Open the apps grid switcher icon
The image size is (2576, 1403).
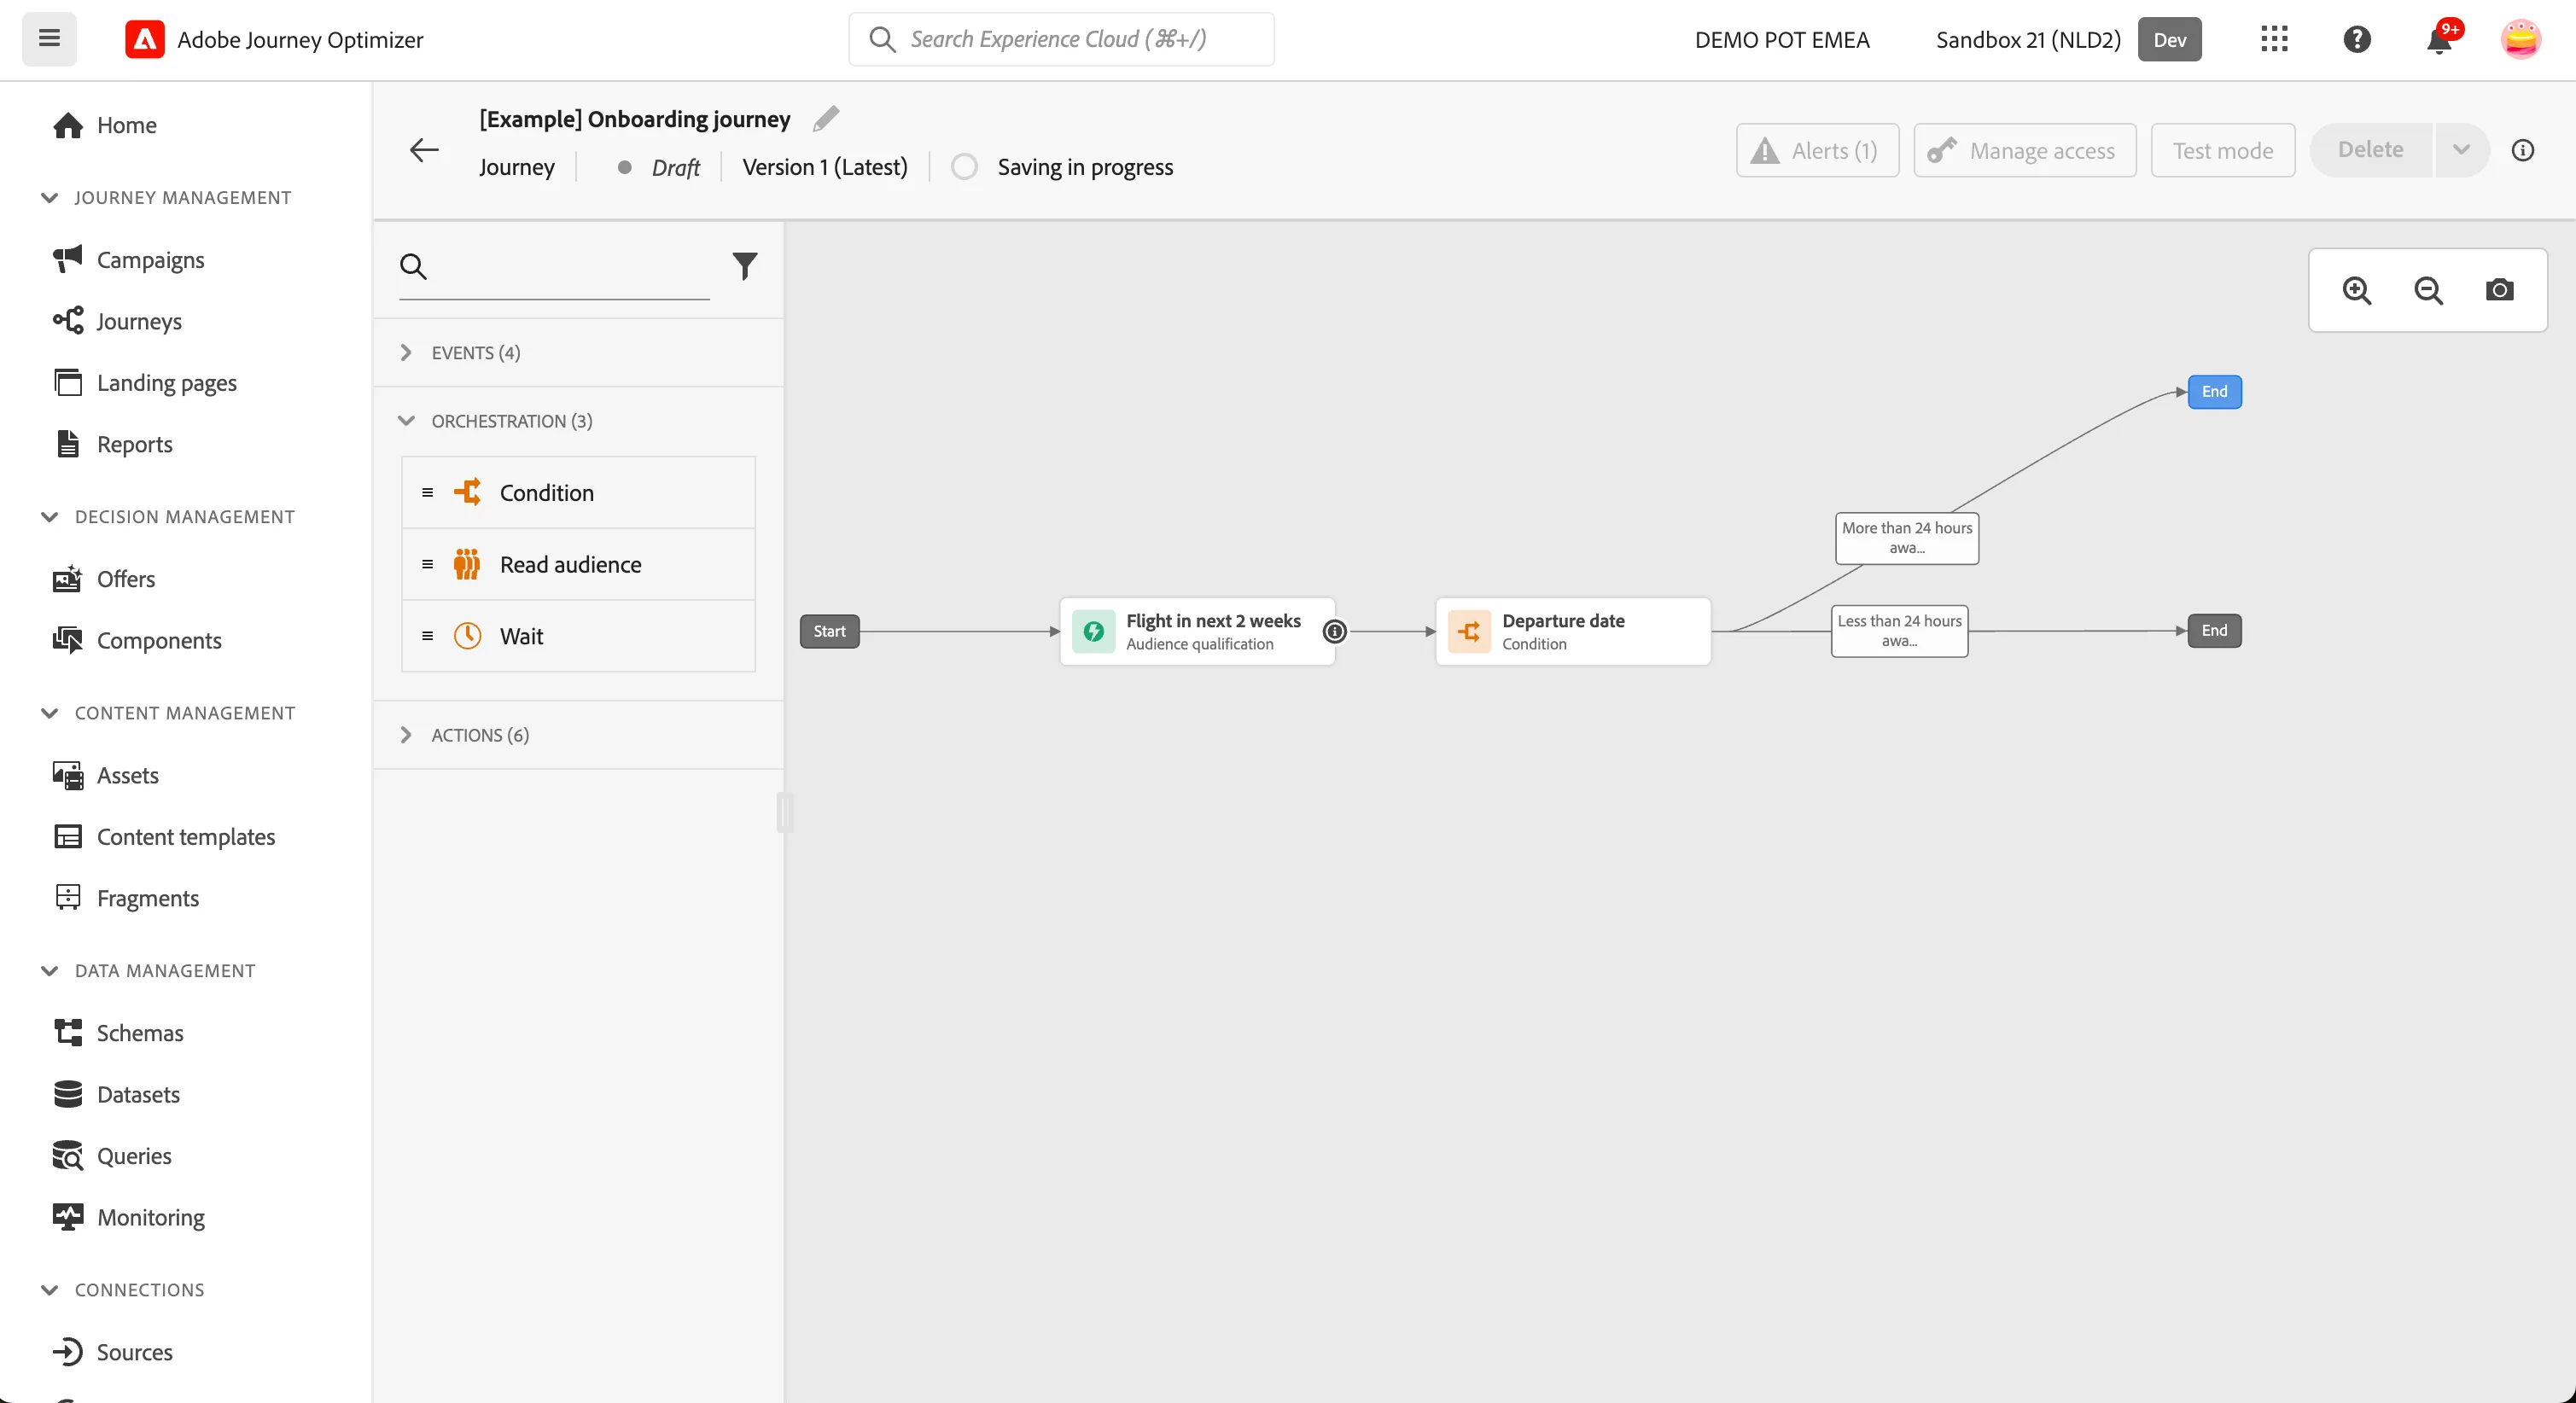point(2274,39)
